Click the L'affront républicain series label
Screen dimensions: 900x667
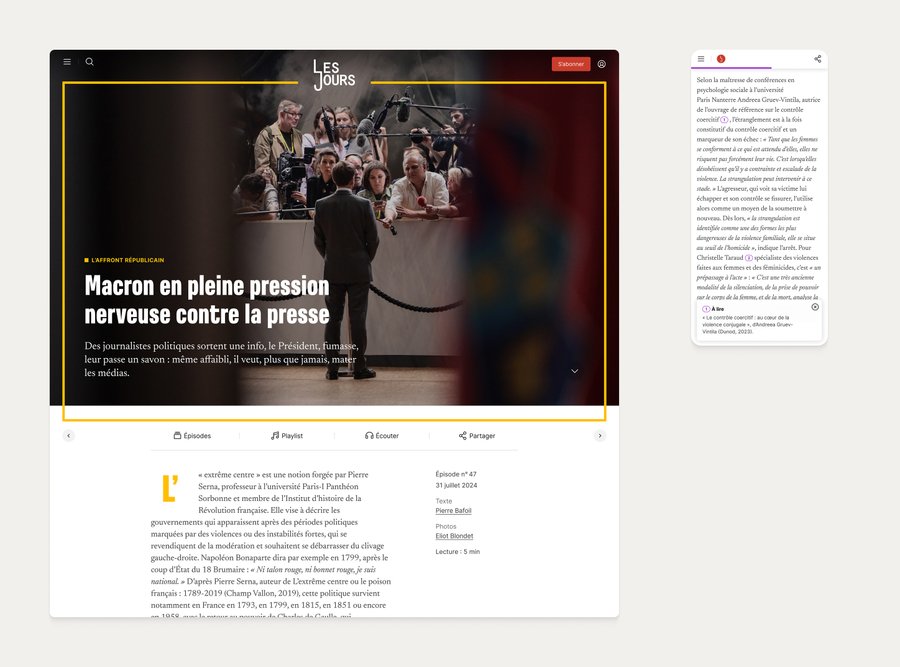127,260
